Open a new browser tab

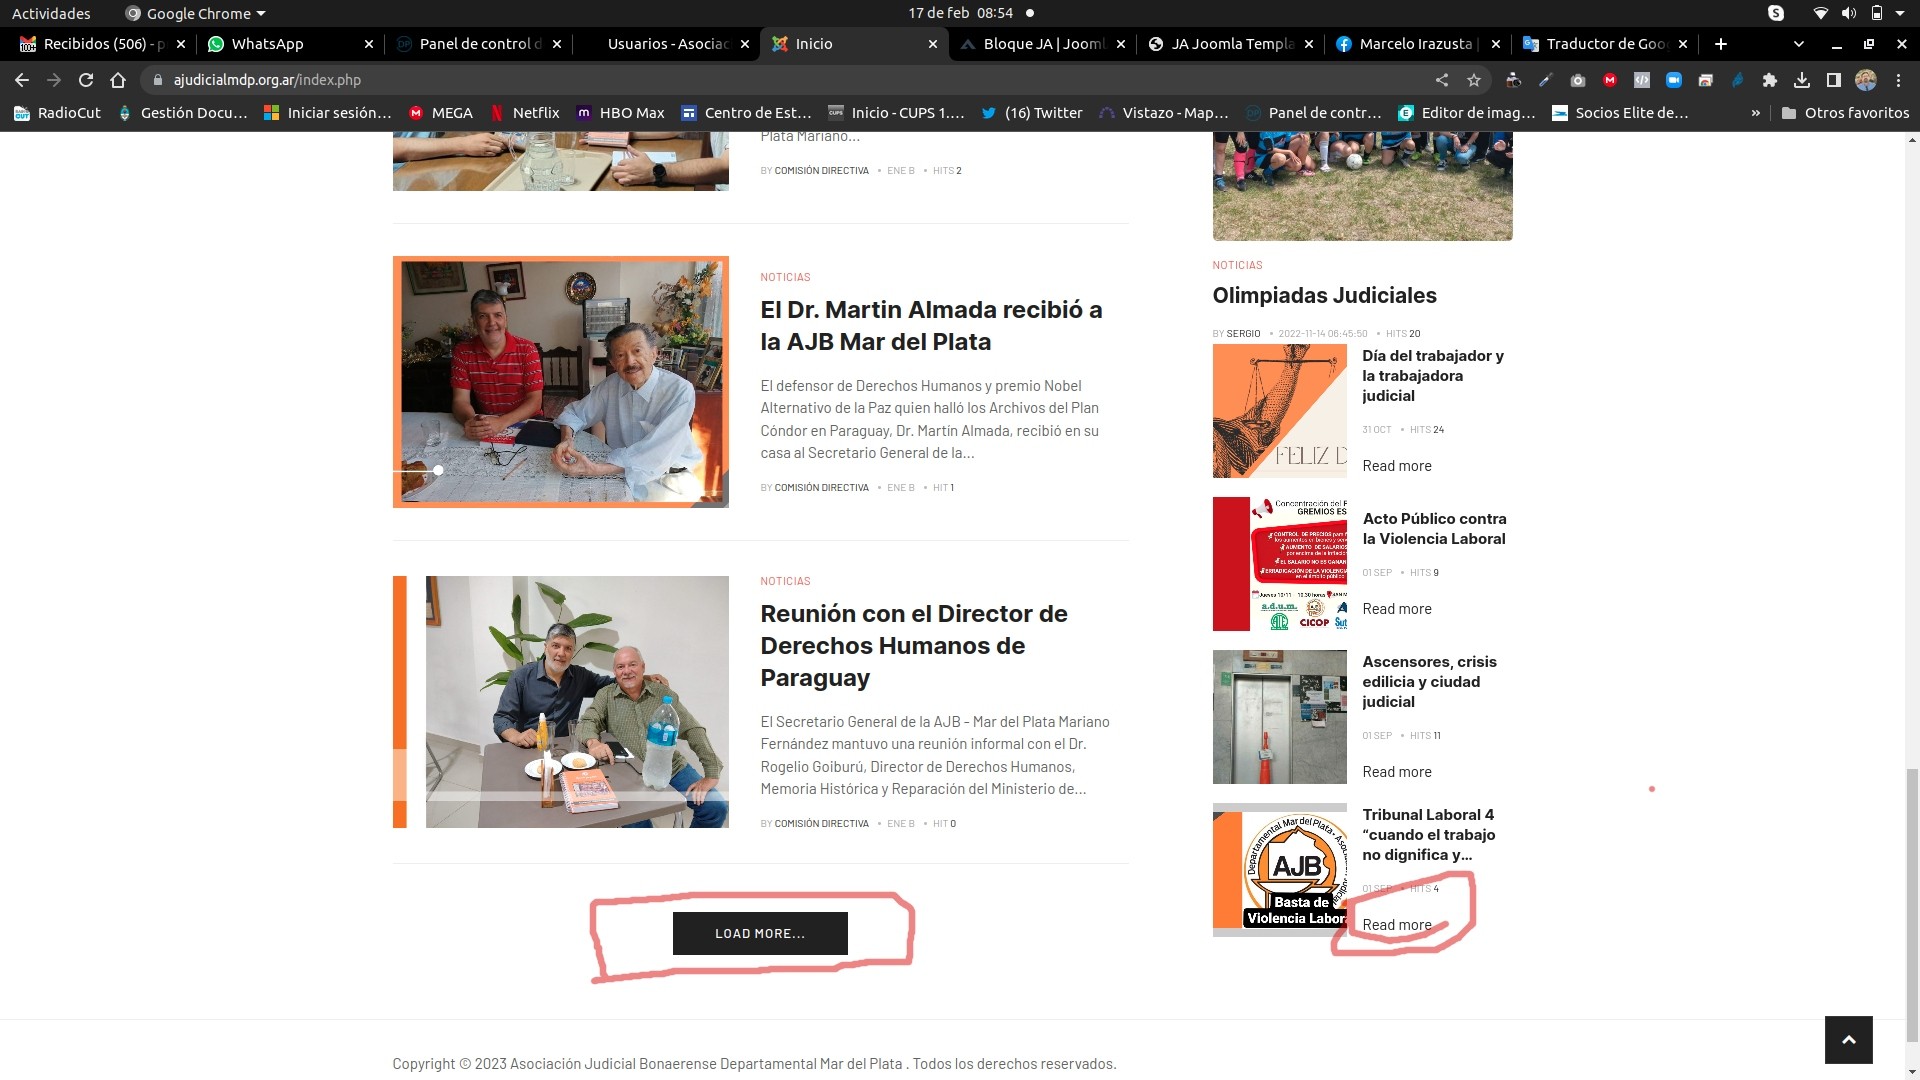click(1720, 44)
